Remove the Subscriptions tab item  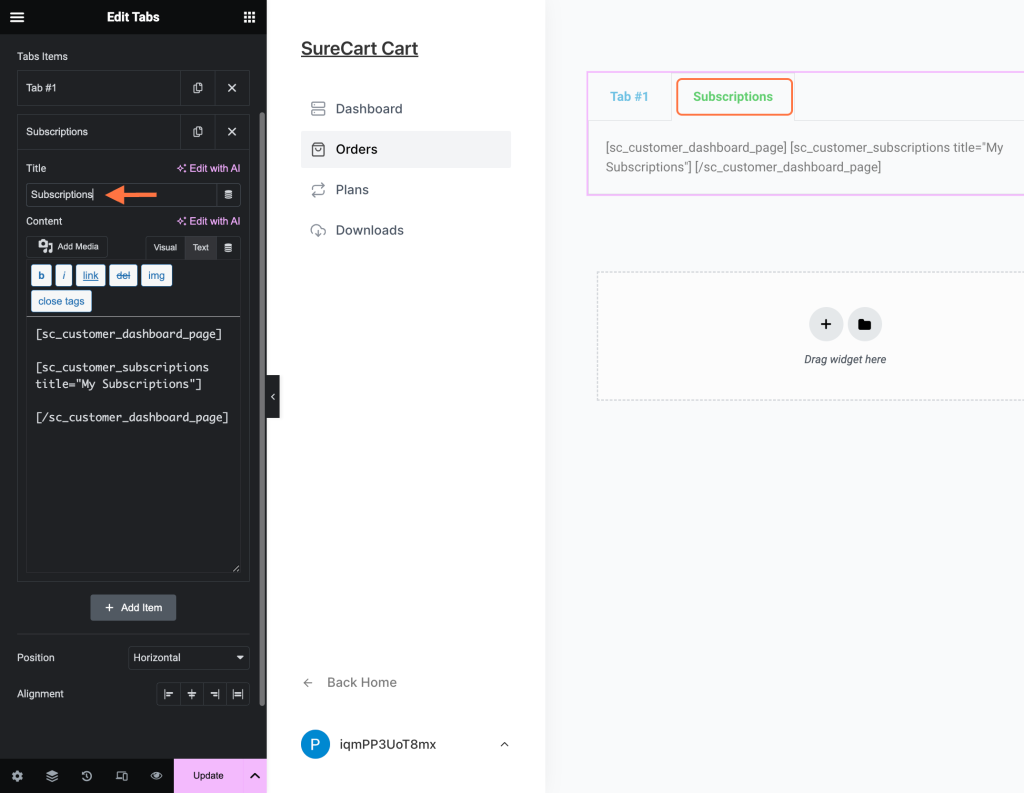pos(232,132)
